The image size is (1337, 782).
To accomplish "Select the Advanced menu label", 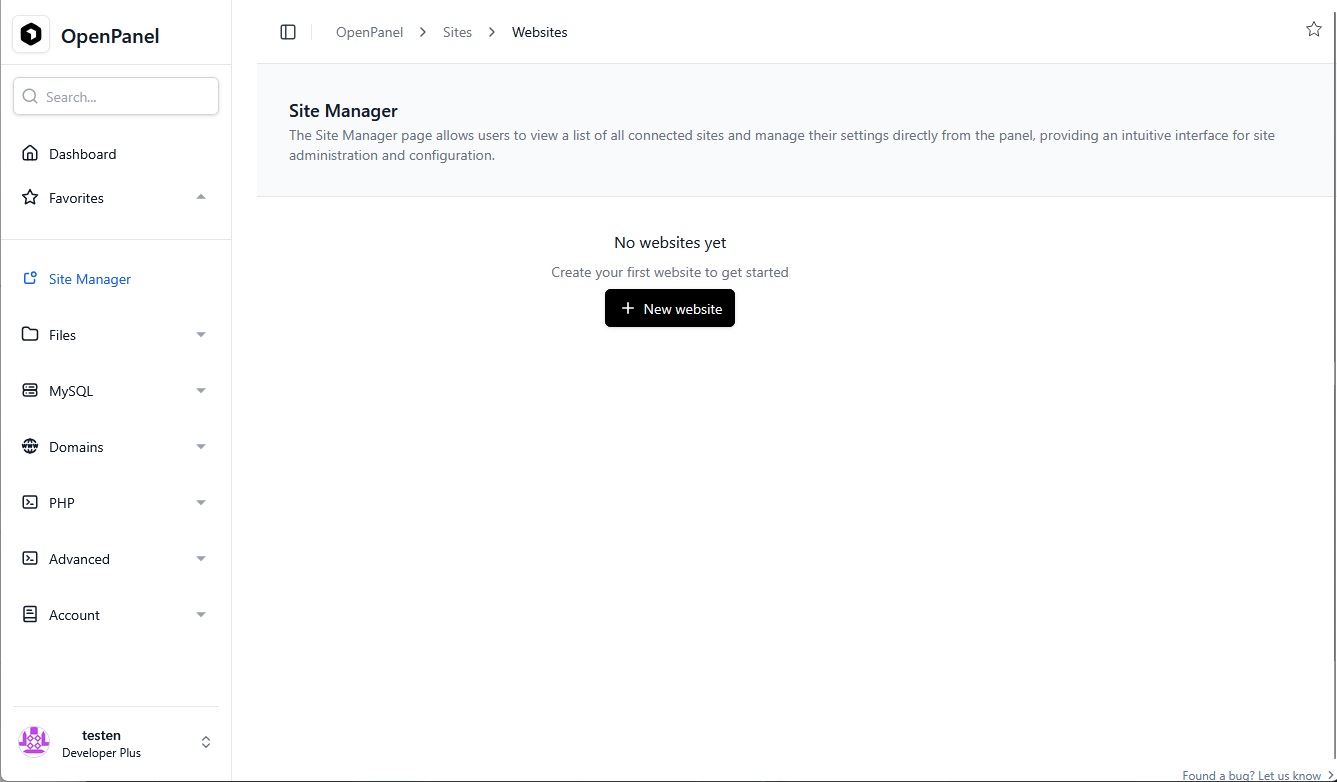I will coord(79,559).
